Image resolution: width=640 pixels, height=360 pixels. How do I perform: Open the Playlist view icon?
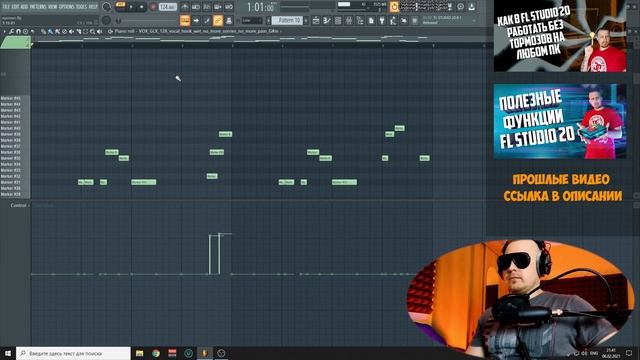tap(316, 20)
